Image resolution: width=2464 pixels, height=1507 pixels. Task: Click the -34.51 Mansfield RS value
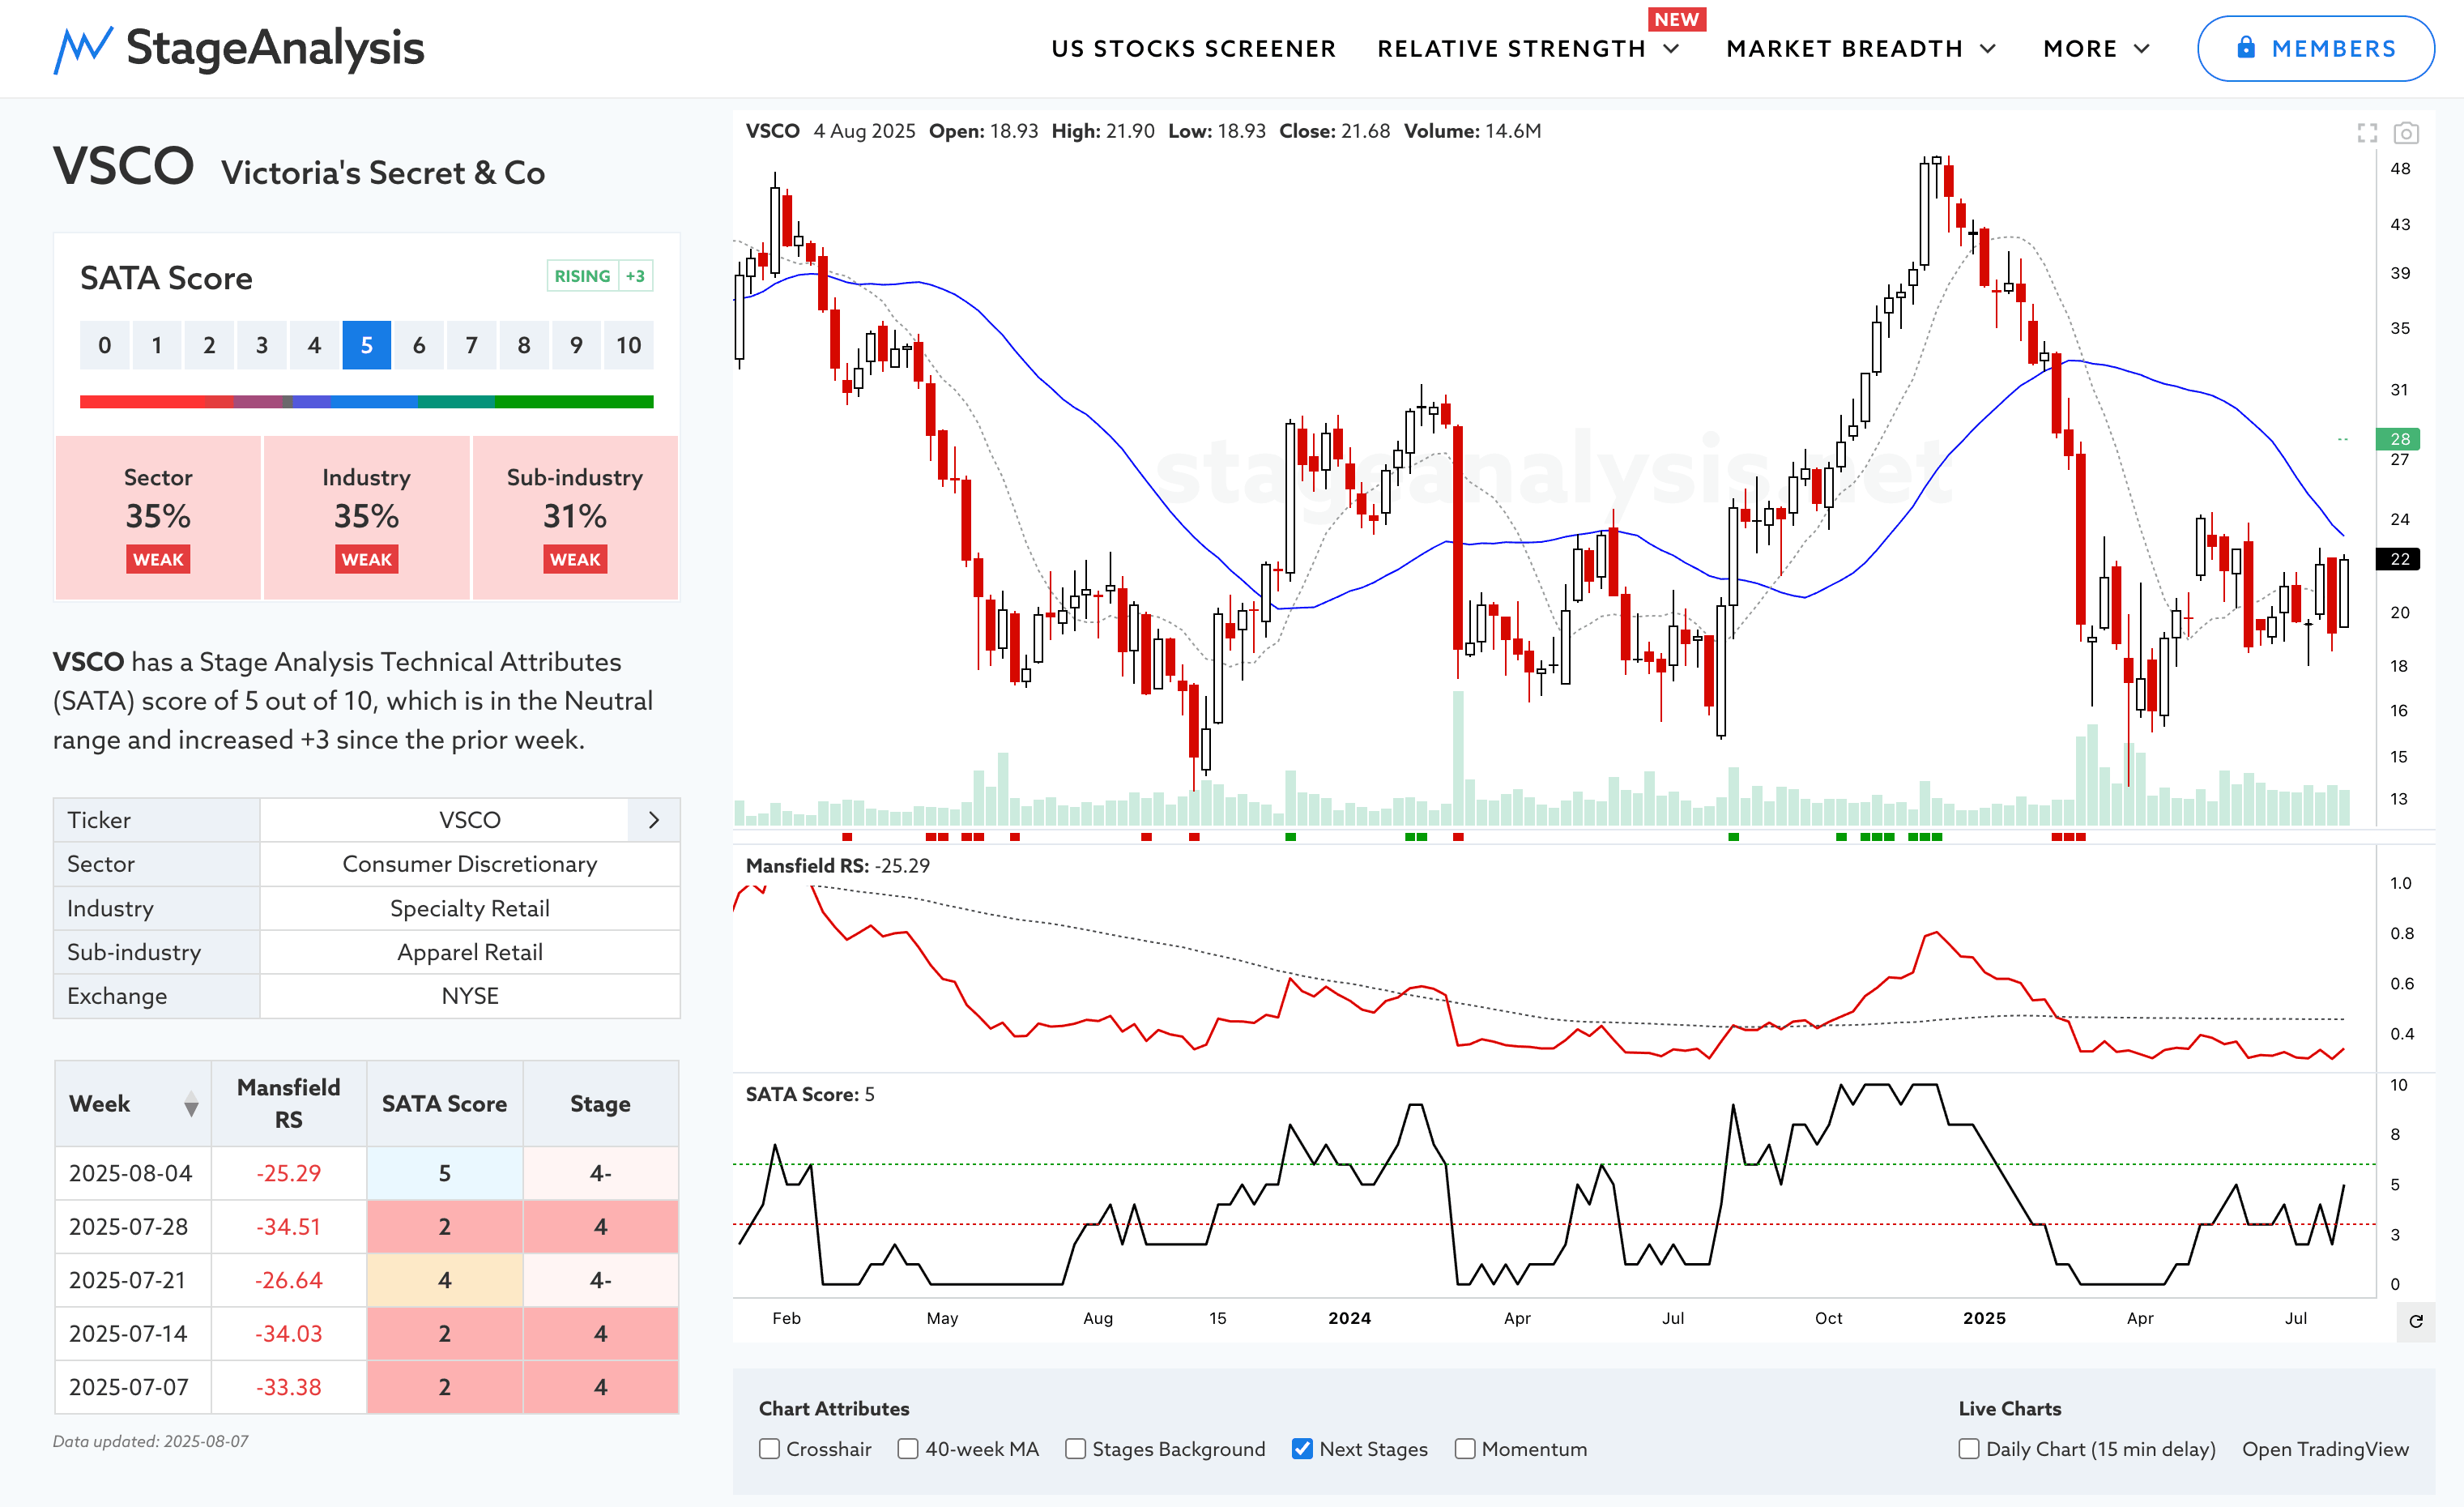click(288, 1227)
